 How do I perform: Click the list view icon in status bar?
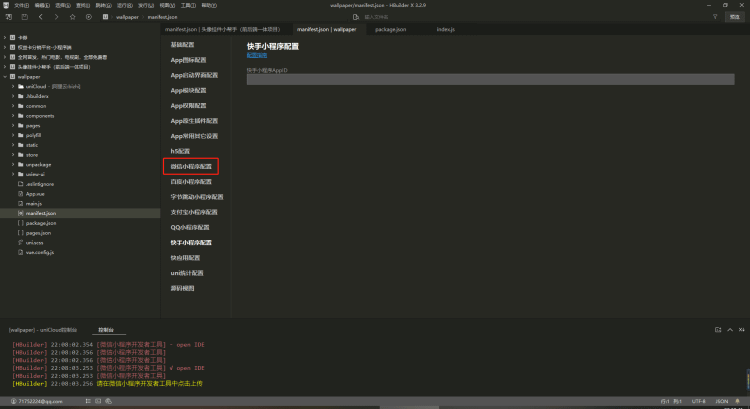click(x=88, y=401)
